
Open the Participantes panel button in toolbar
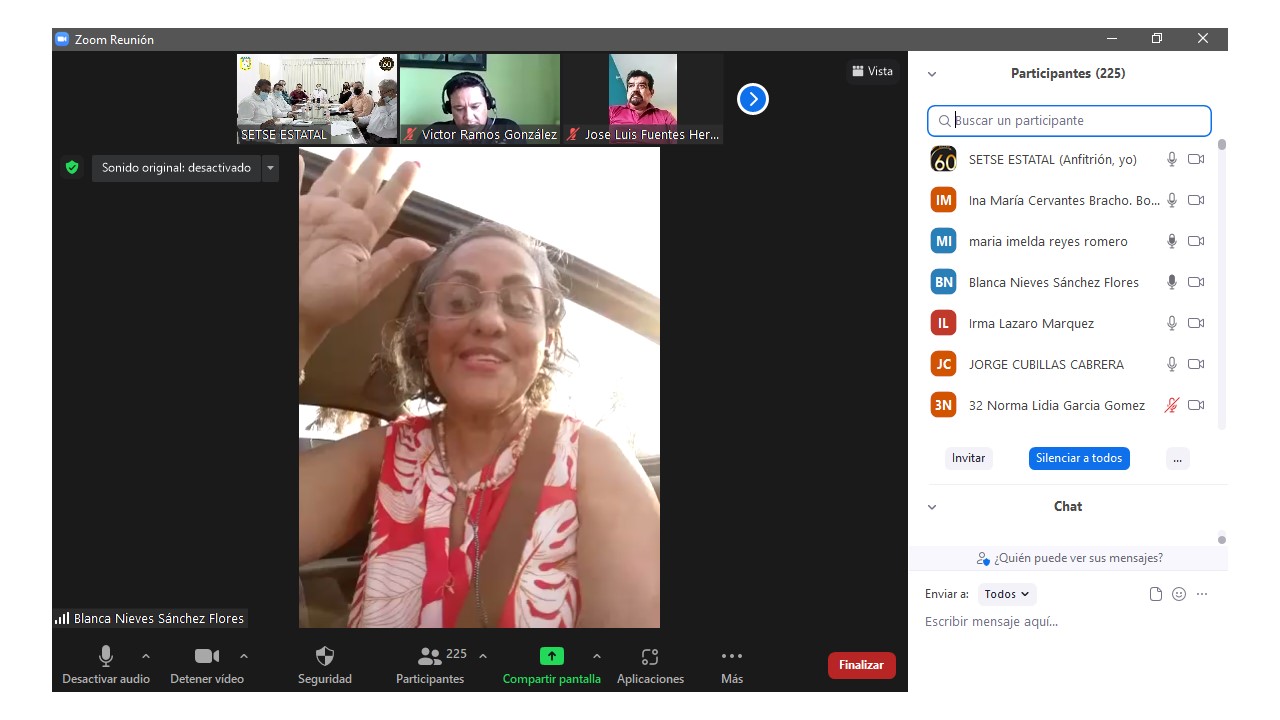point(430,664)
